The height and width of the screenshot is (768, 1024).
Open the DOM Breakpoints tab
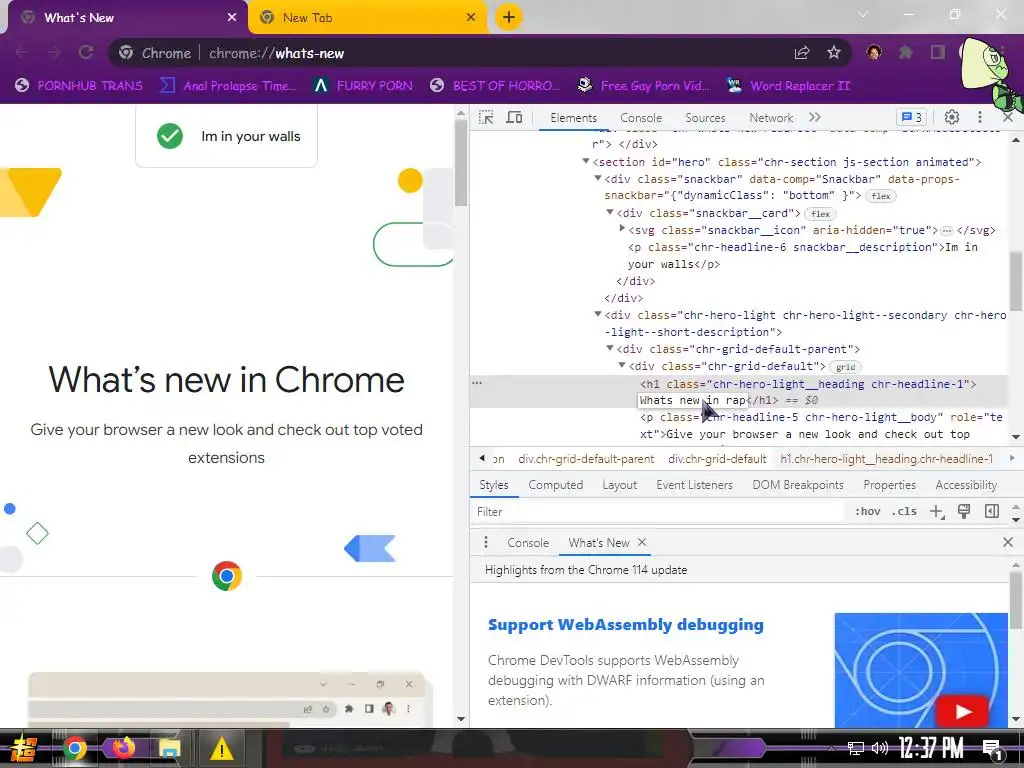[798, 485]
